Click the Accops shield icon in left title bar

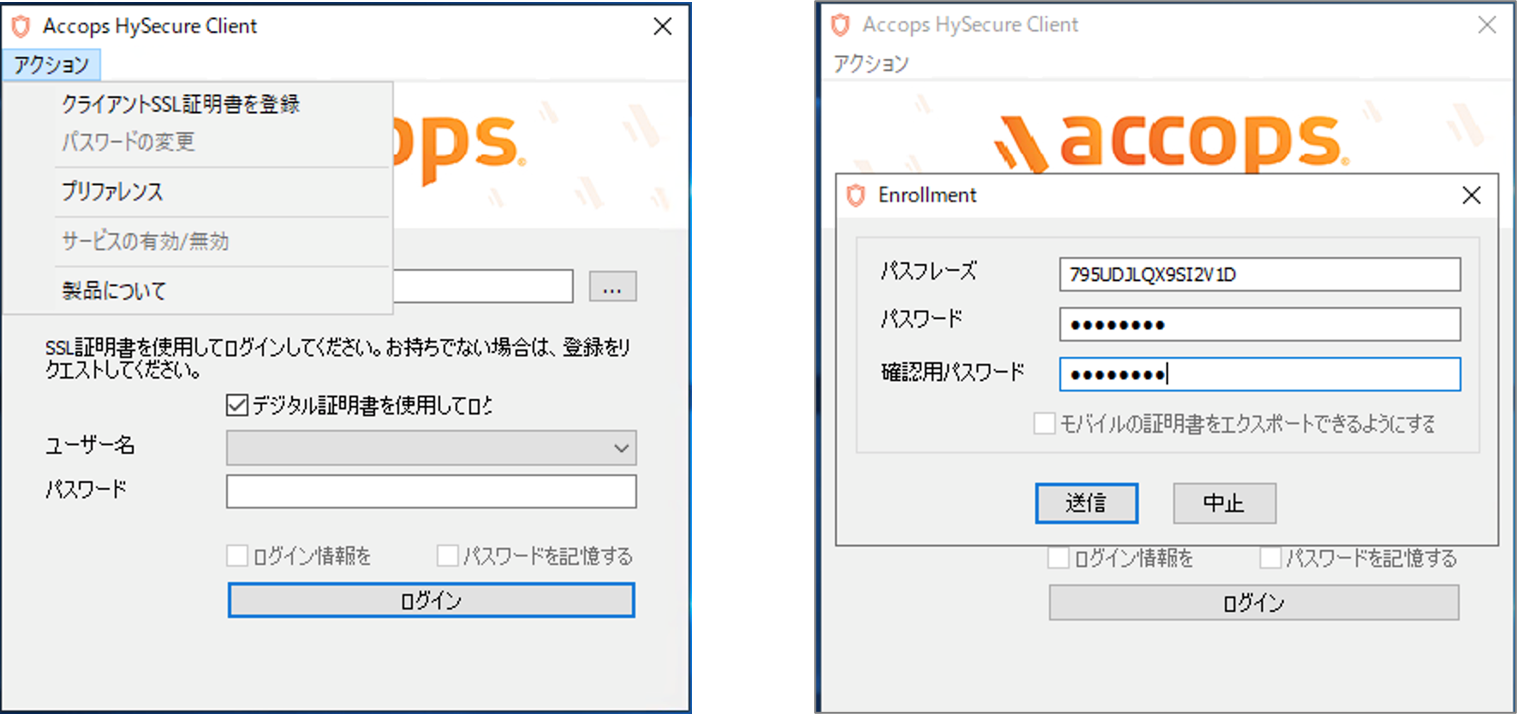[x=21, y=26]
